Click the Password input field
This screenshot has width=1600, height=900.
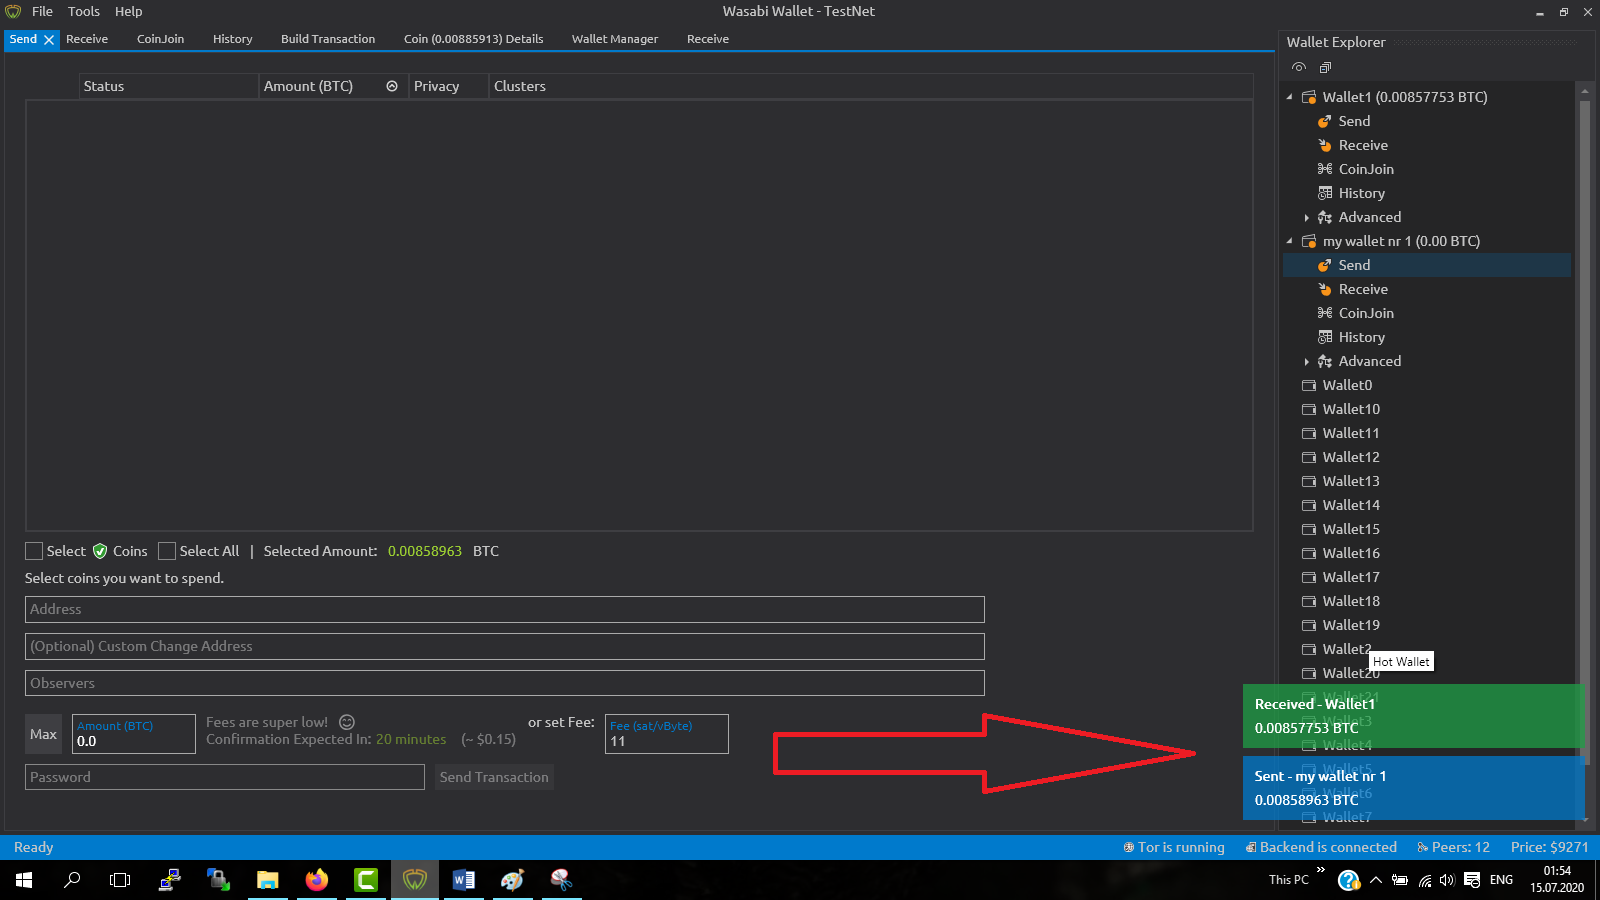click(225, 777)
